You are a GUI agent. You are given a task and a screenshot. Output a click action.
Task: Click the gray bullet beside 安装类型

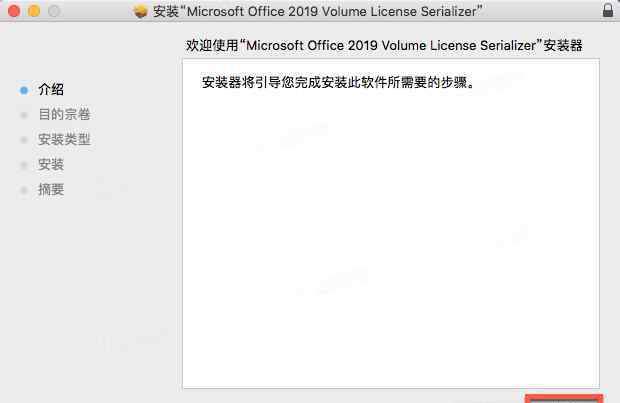coord(23,140)
